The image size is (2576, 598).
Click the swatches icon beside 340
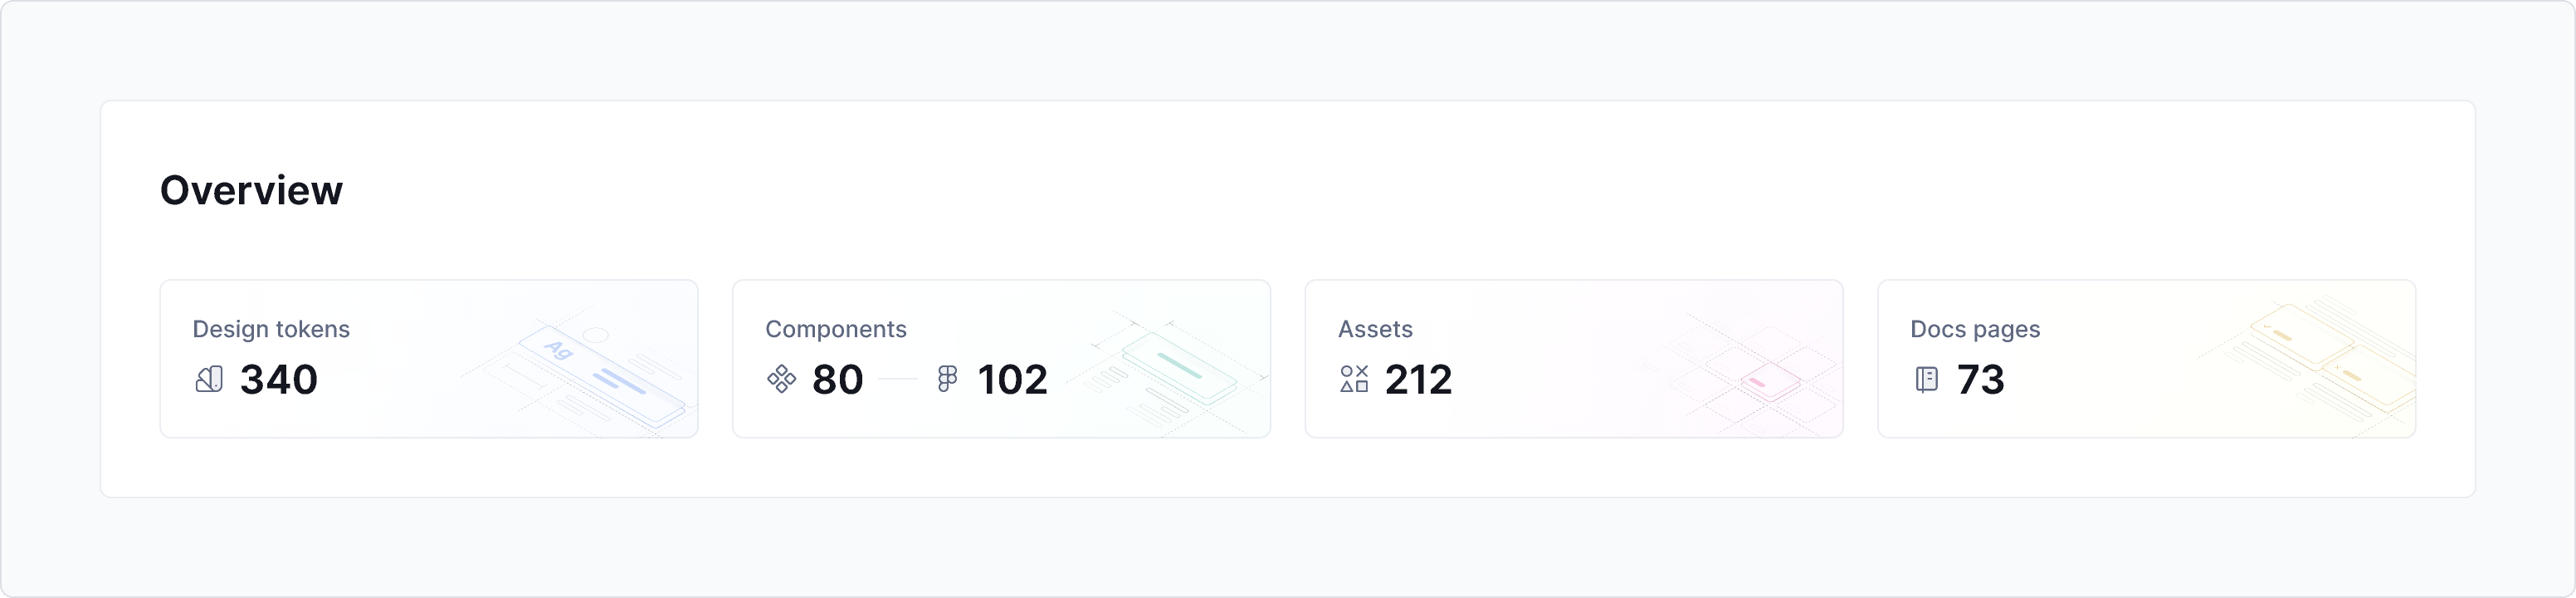pos(210,380)
